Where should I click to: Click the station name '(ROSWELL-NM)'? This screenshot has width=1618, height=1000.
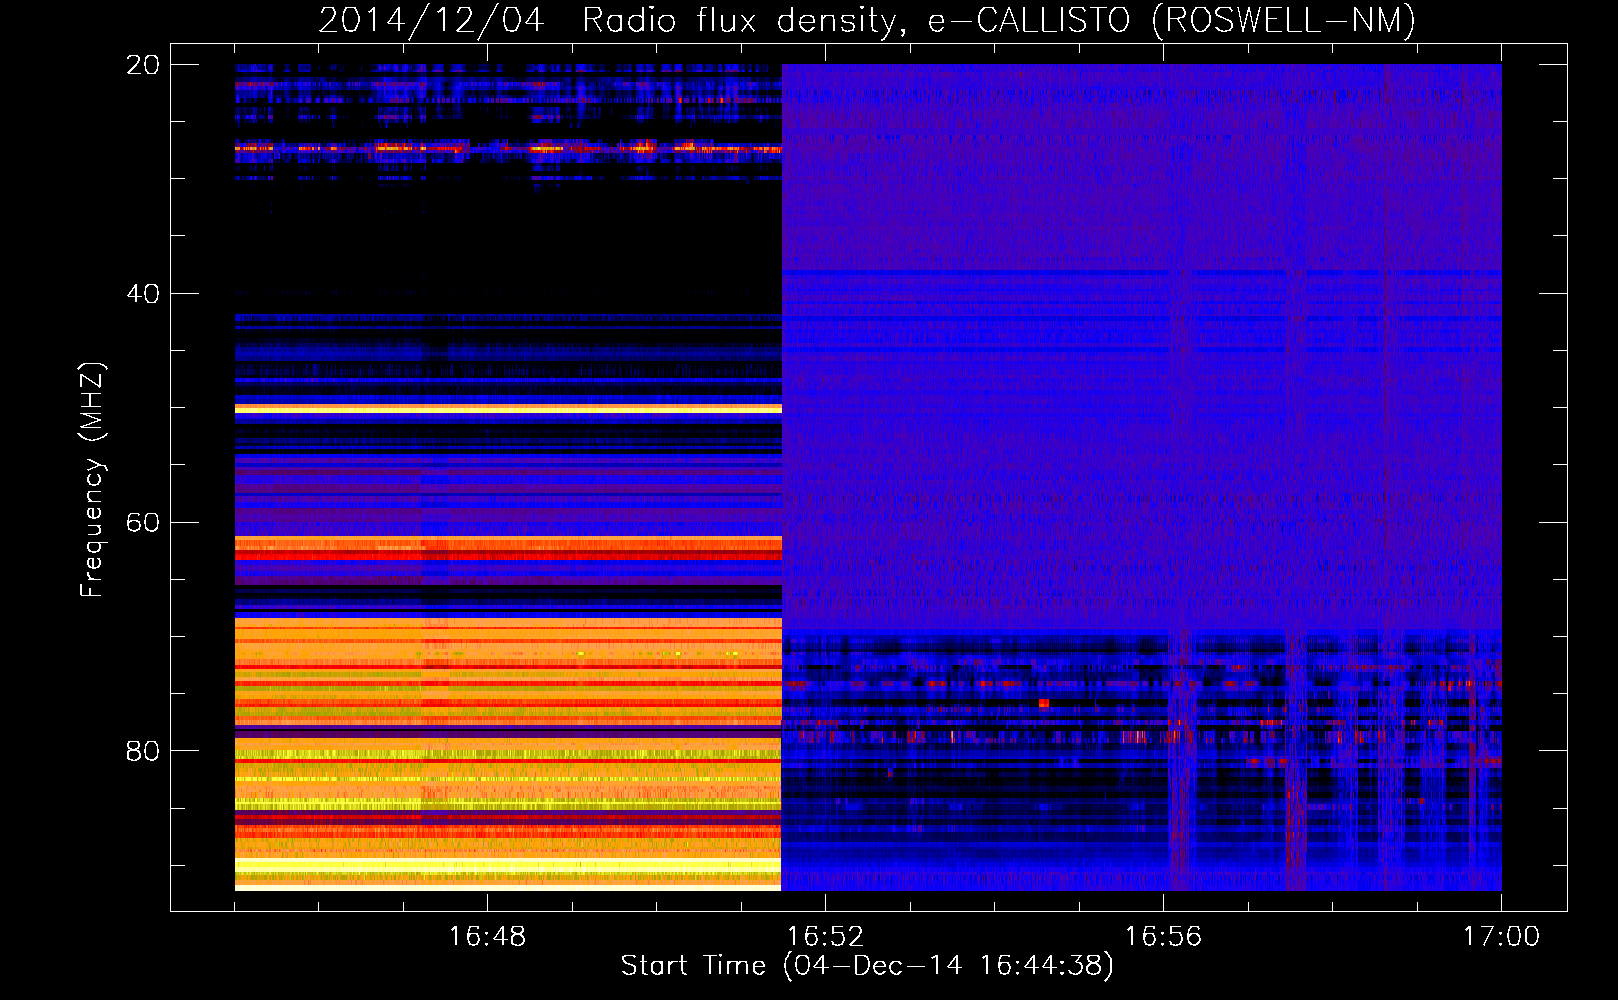[x=1284, y=21]
